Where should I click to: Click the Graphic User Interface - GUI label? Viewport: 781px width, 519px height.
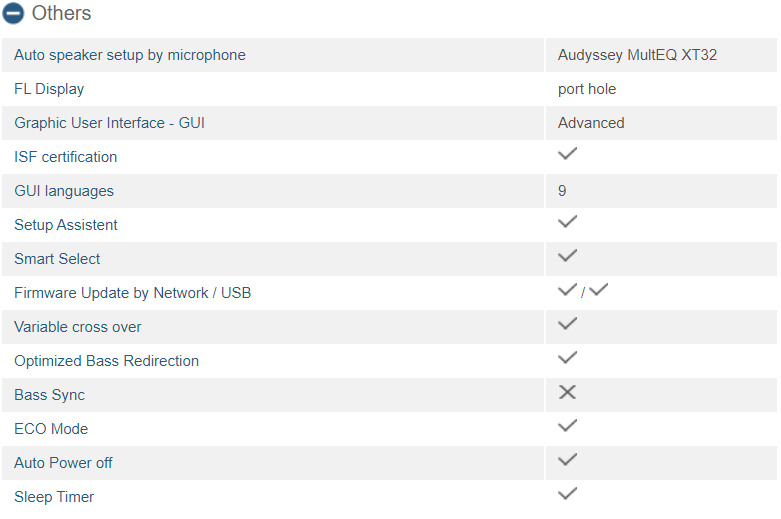pos(109,123)
